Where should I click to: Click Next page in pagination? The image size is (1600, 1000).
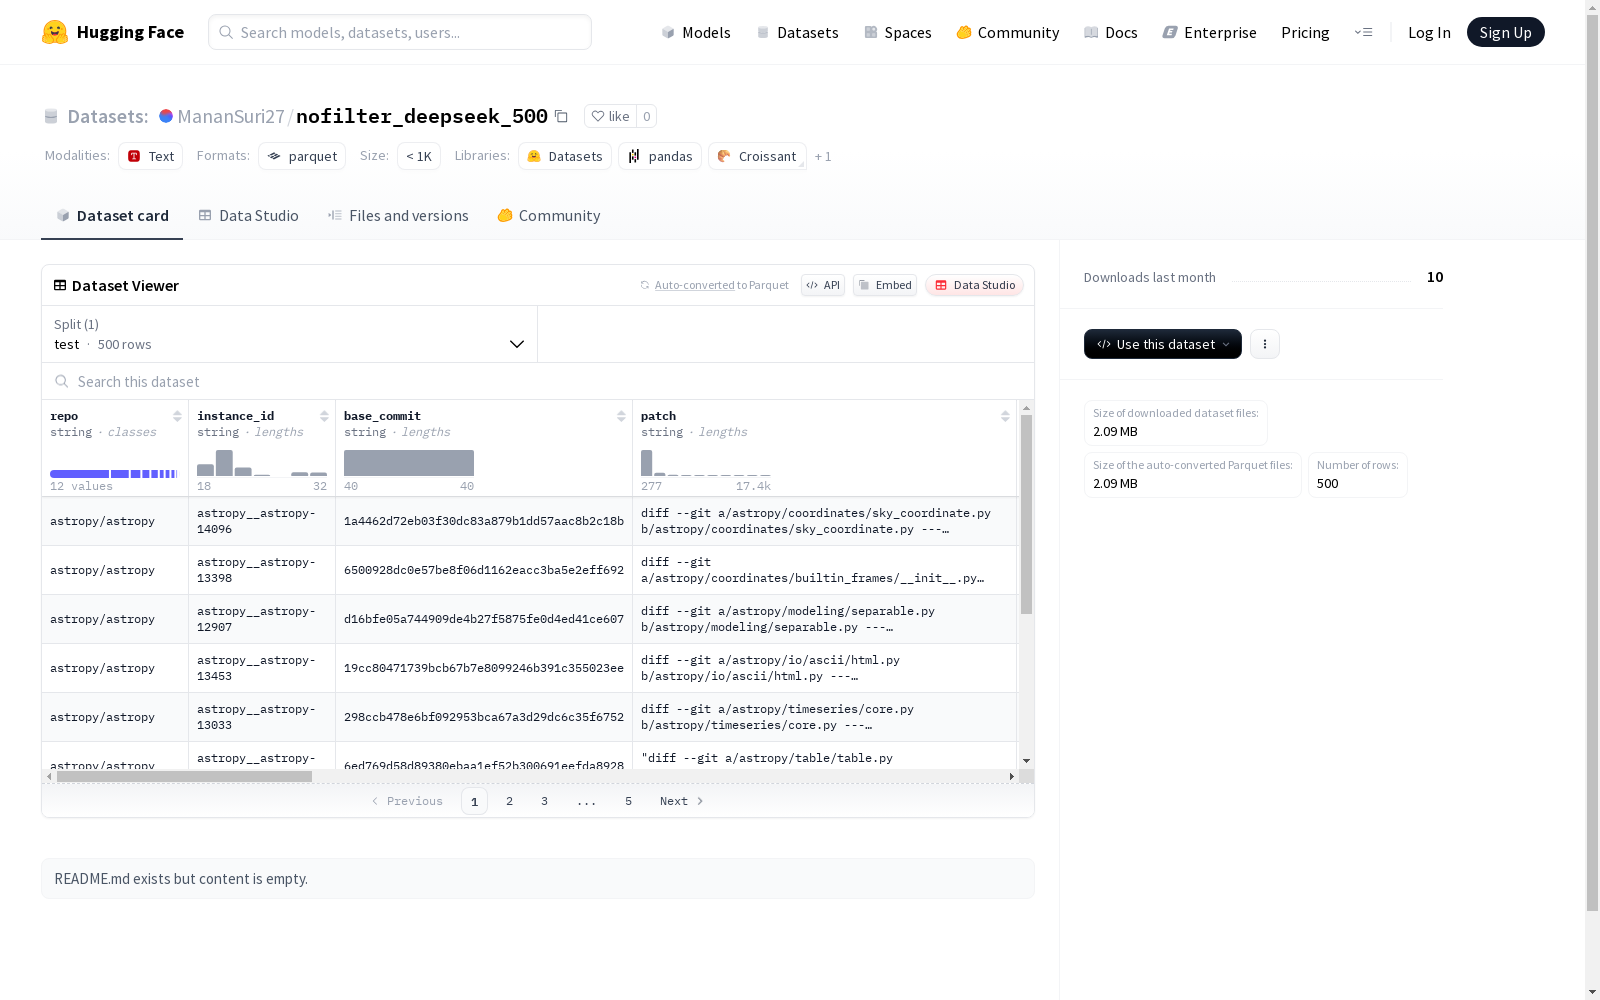tap(681, 801)
